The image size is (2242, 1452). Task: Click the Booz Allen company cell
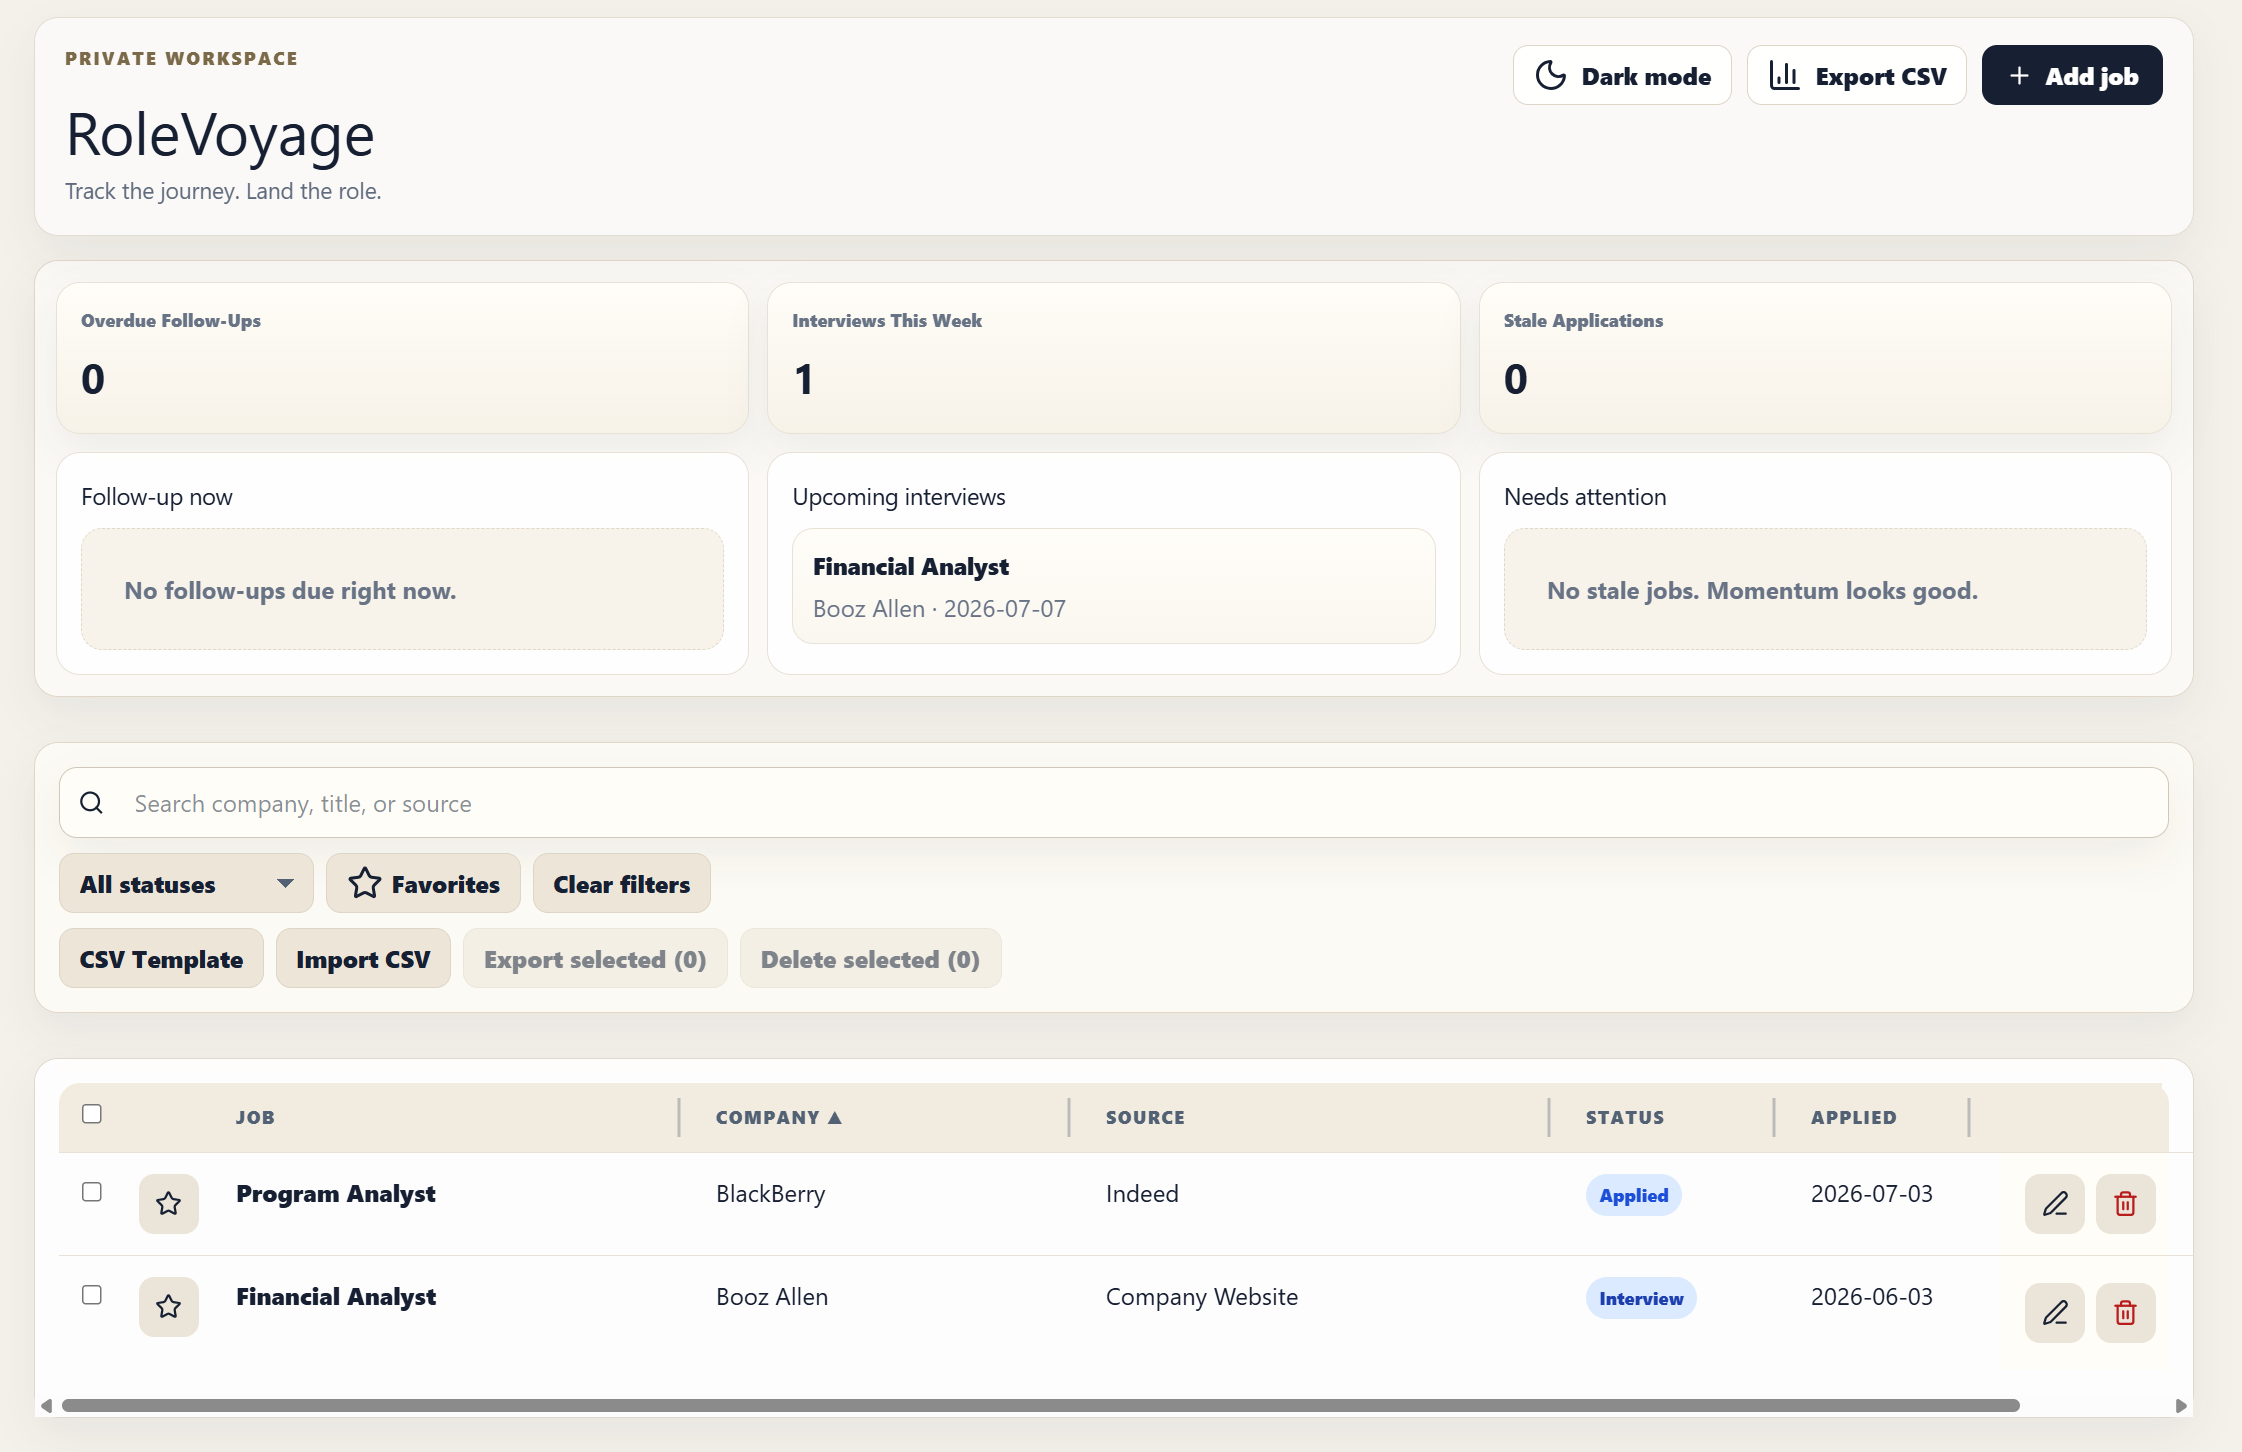772,1296
